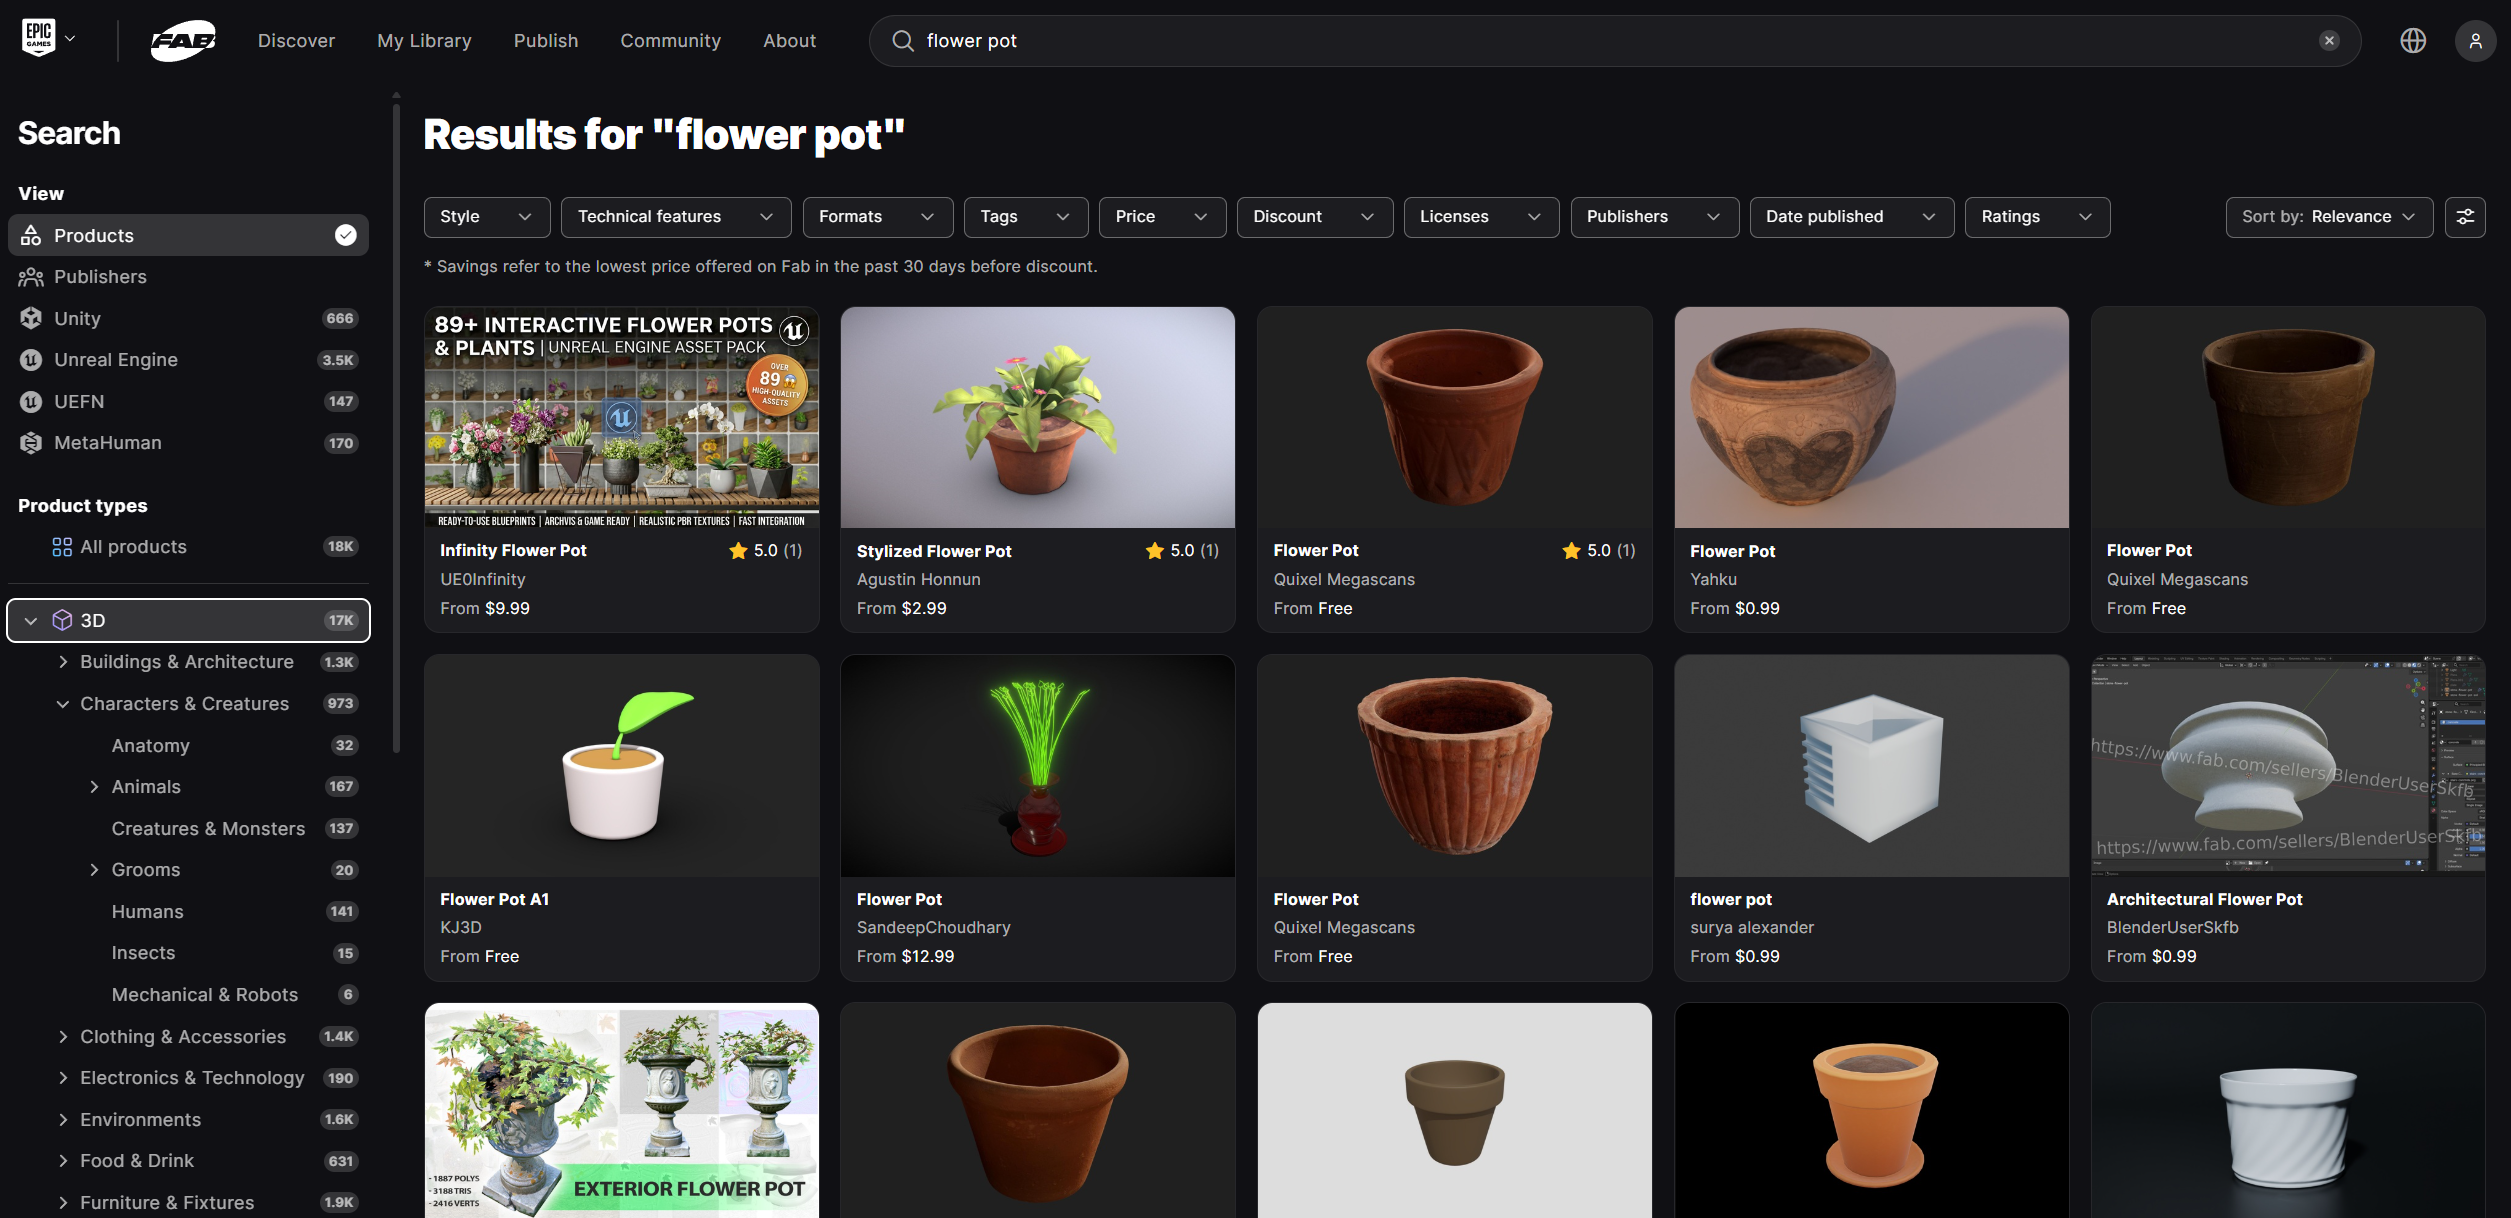2511x1218 pixels.
Task: Click the MetaHuman icon in sidebar
Action: (x=31, y=443)
